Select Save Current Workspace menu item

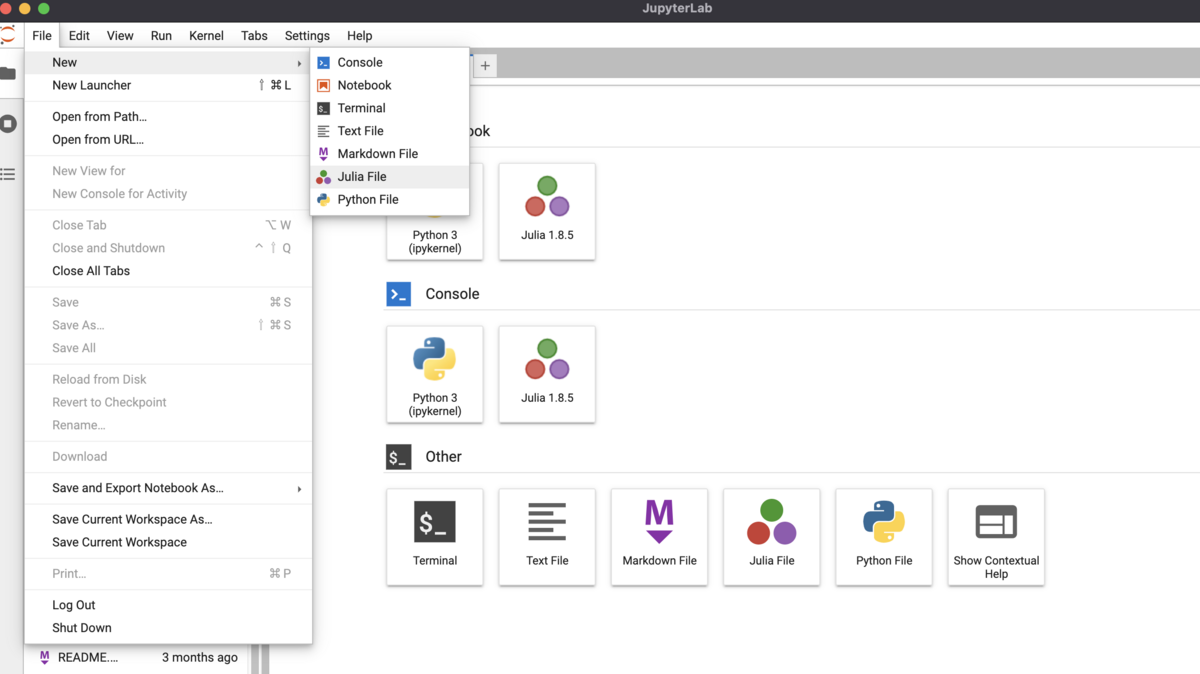[168, 542]
